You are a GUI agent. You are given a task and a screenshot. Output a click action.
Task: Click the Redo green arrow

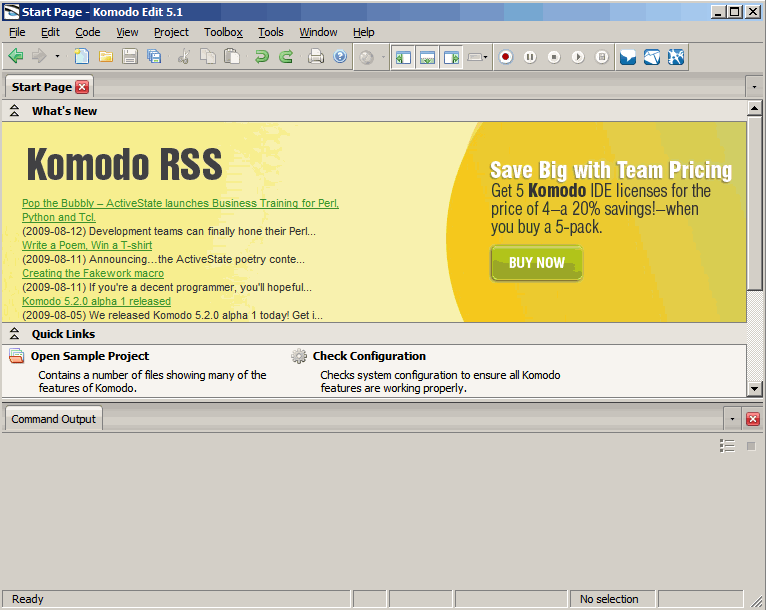286,57
